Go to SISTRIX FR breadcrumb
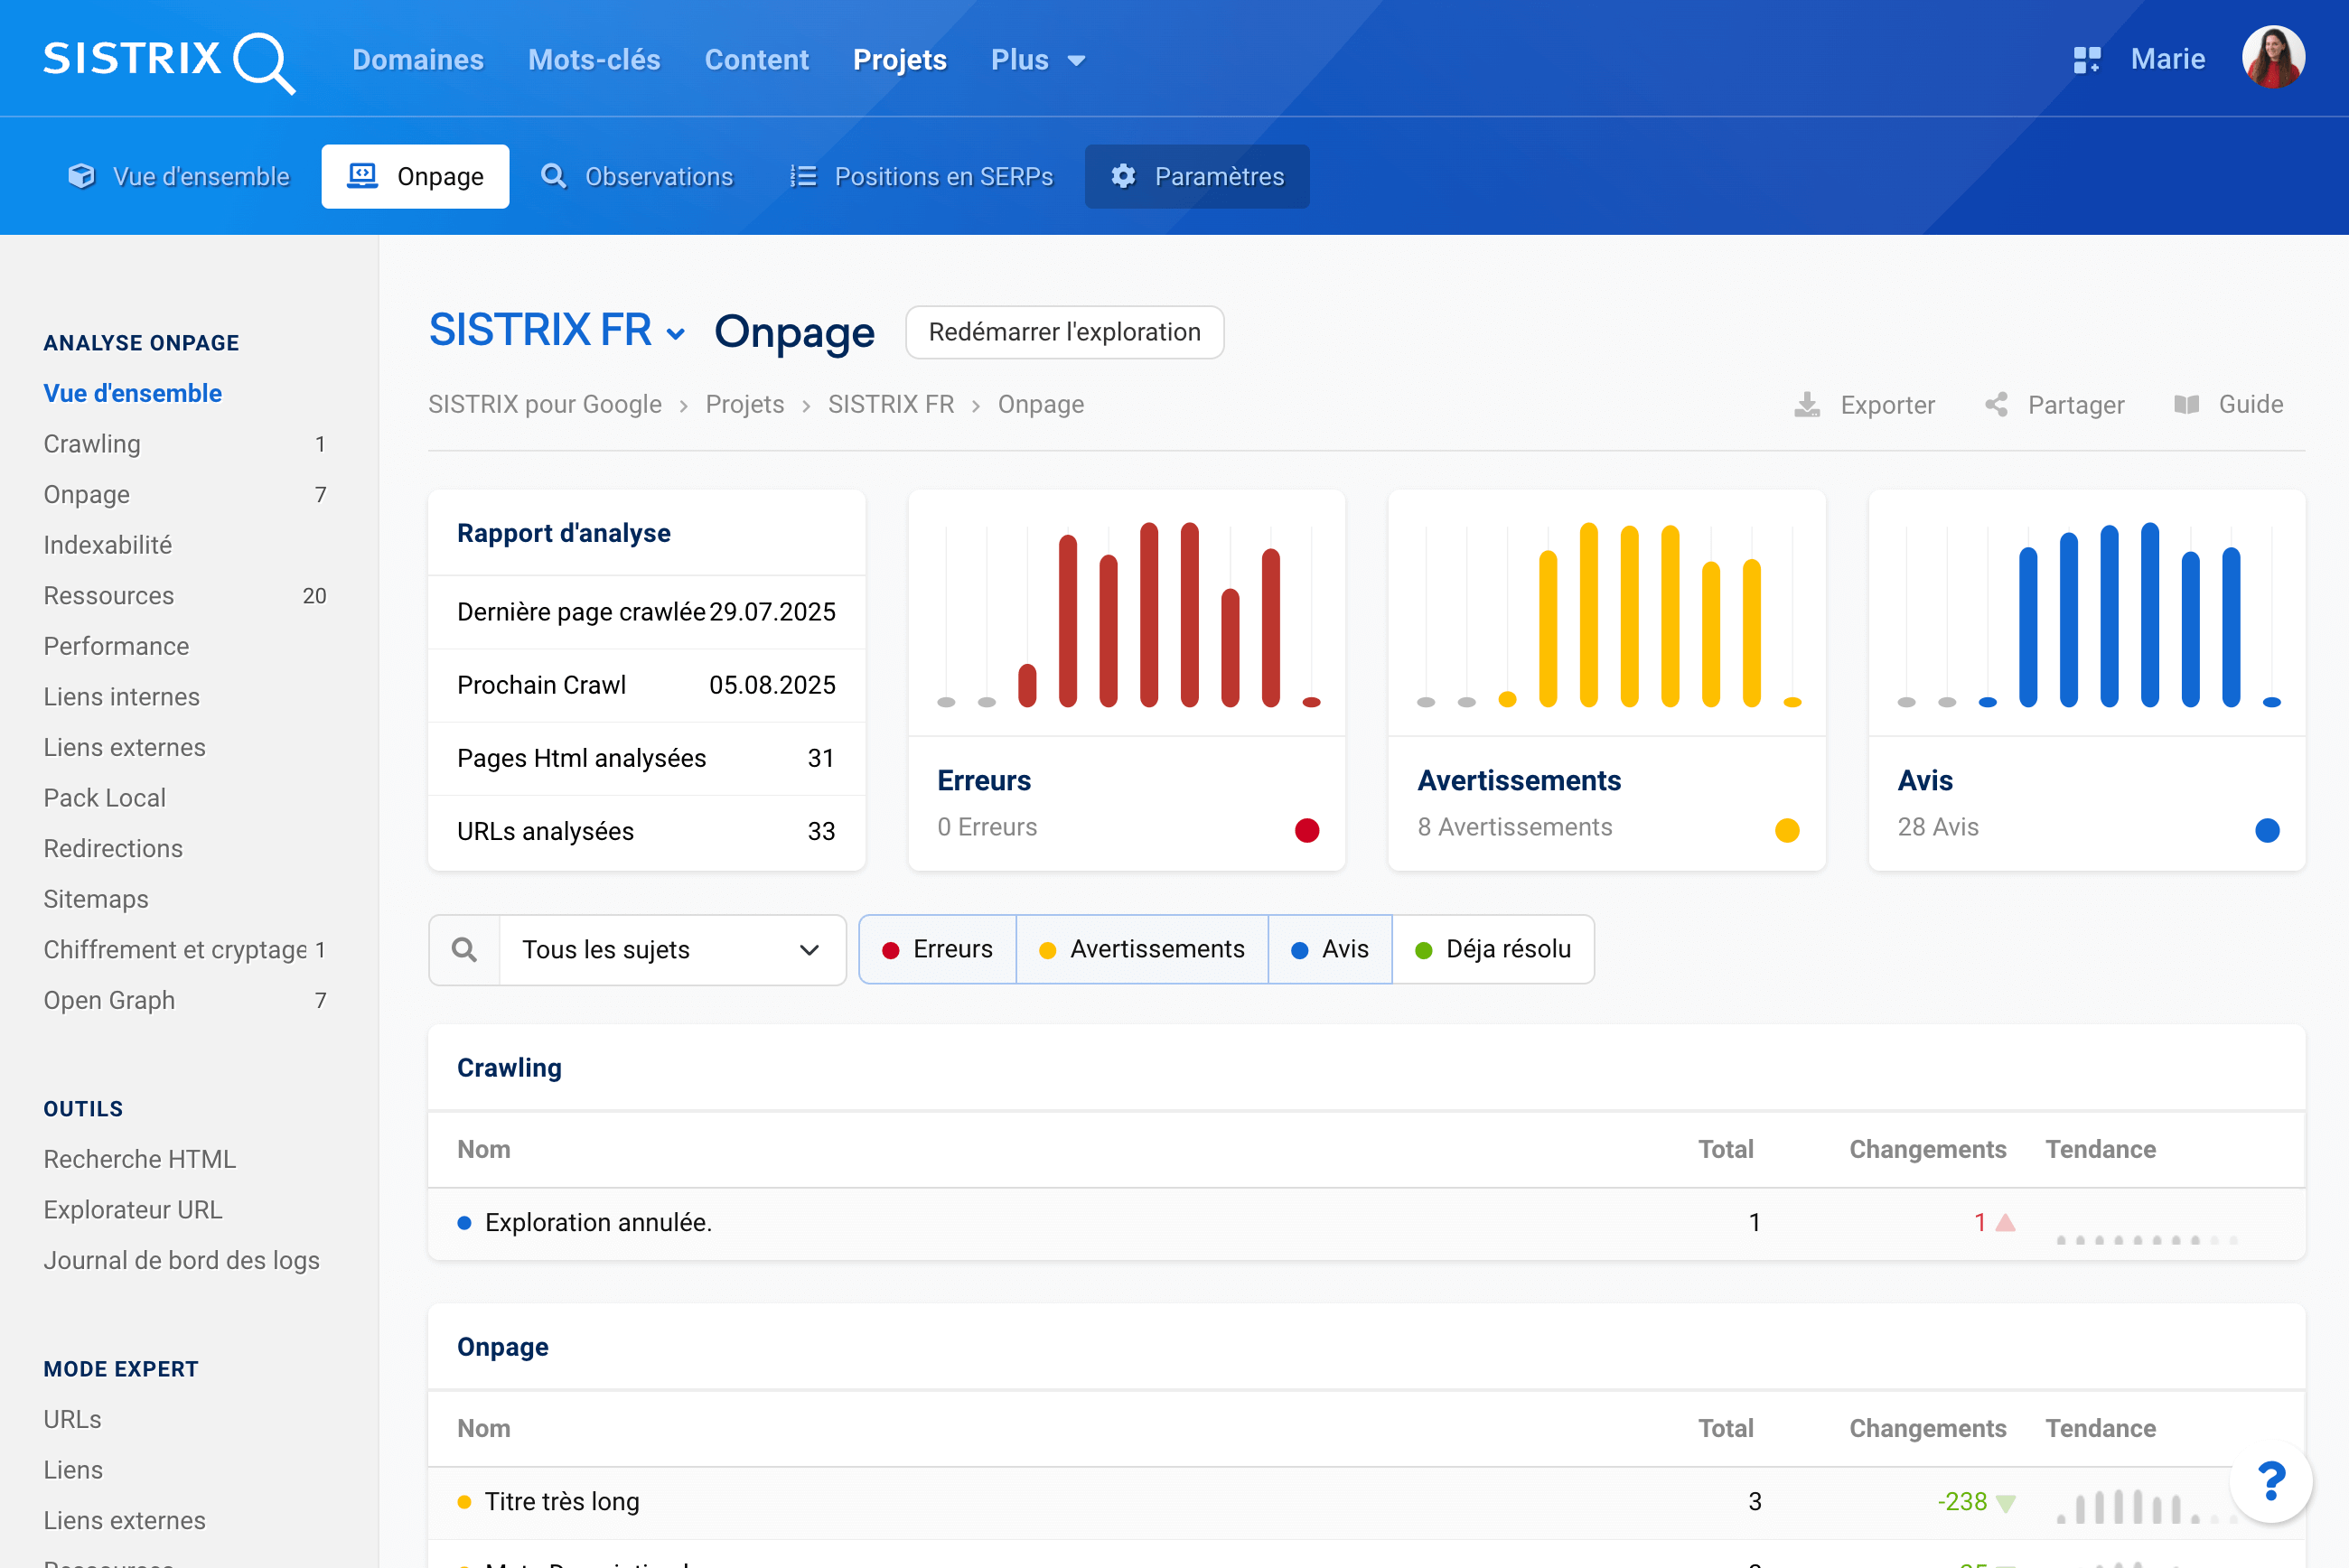Viewport: 2349px width, 1568px height. point(891,404)
